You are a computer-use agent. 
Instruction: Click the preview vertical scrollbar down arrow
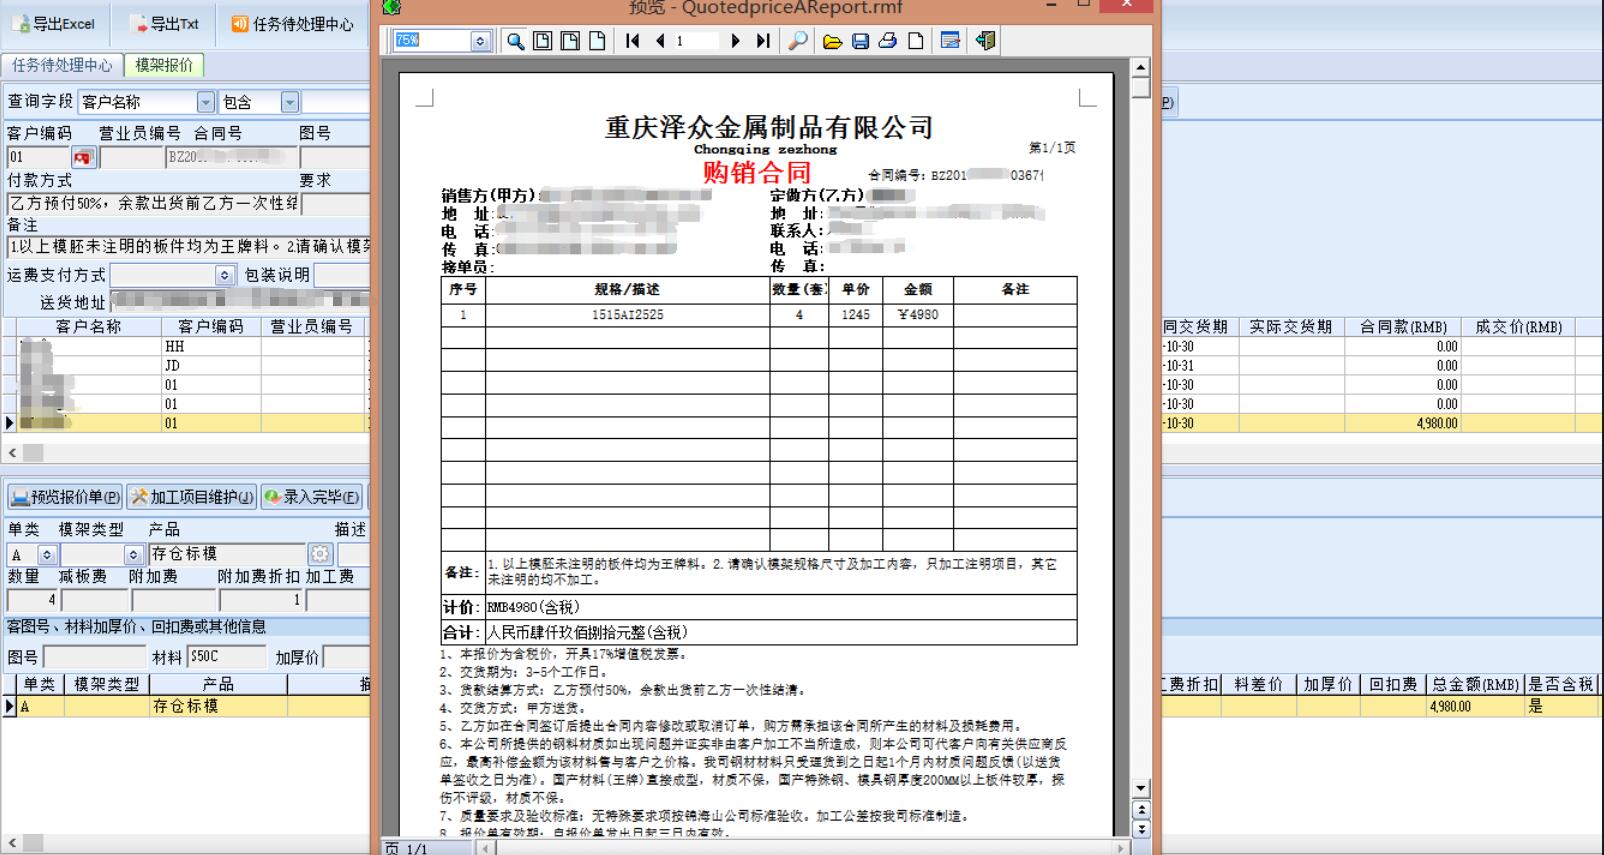tap(1140, 788)
